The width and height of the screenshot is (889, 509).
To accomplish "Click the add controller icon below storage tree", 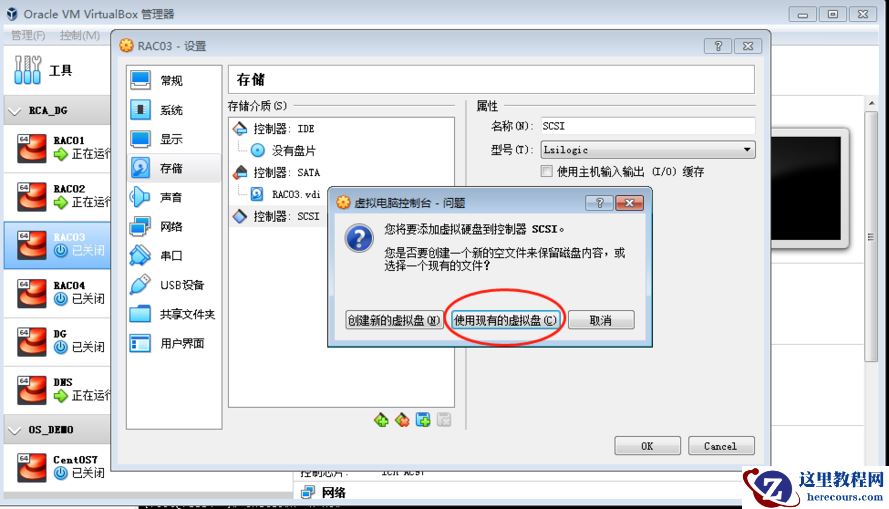I will 381,420.
